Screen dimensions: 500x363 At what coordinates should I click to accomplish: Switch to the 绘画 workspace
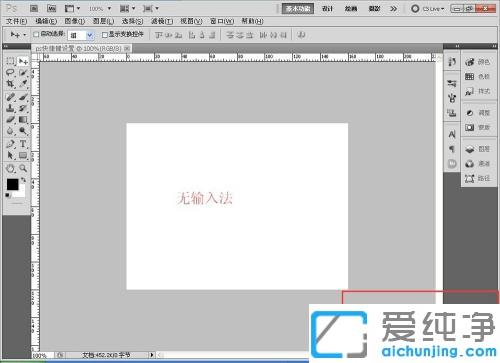click(351, 9)
